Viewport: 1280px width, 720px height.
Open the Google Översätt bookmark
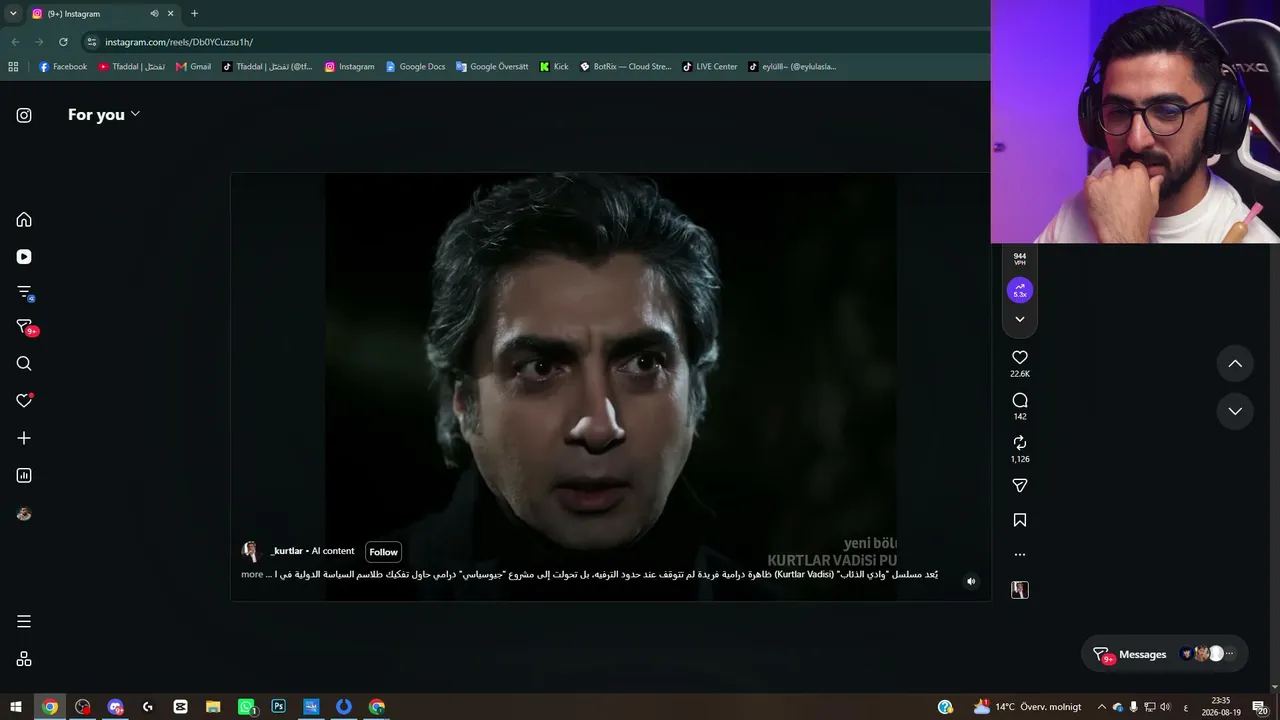(492, 67)
